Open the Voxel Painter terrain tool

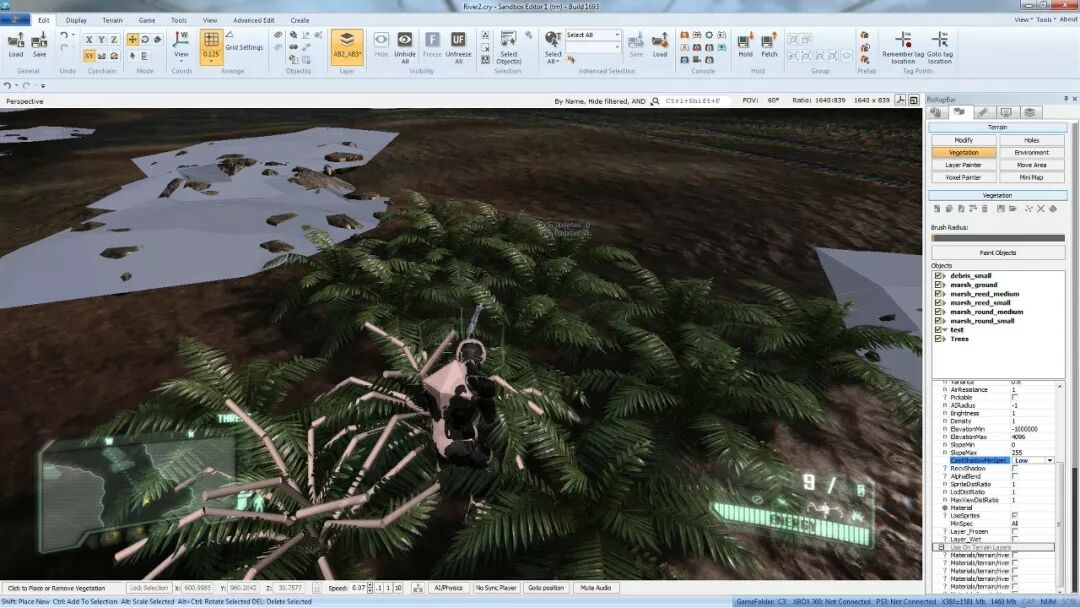tap(963, 178)
